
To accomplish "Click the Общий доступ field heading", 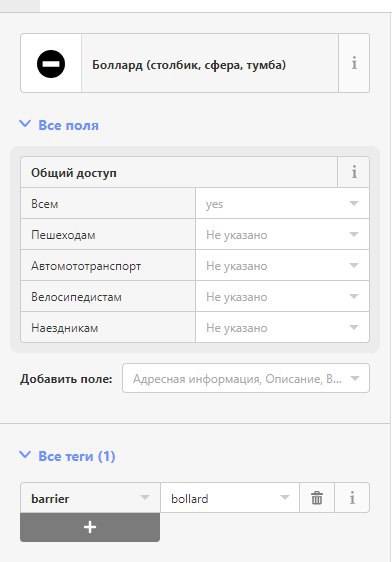I will (74, 173).
